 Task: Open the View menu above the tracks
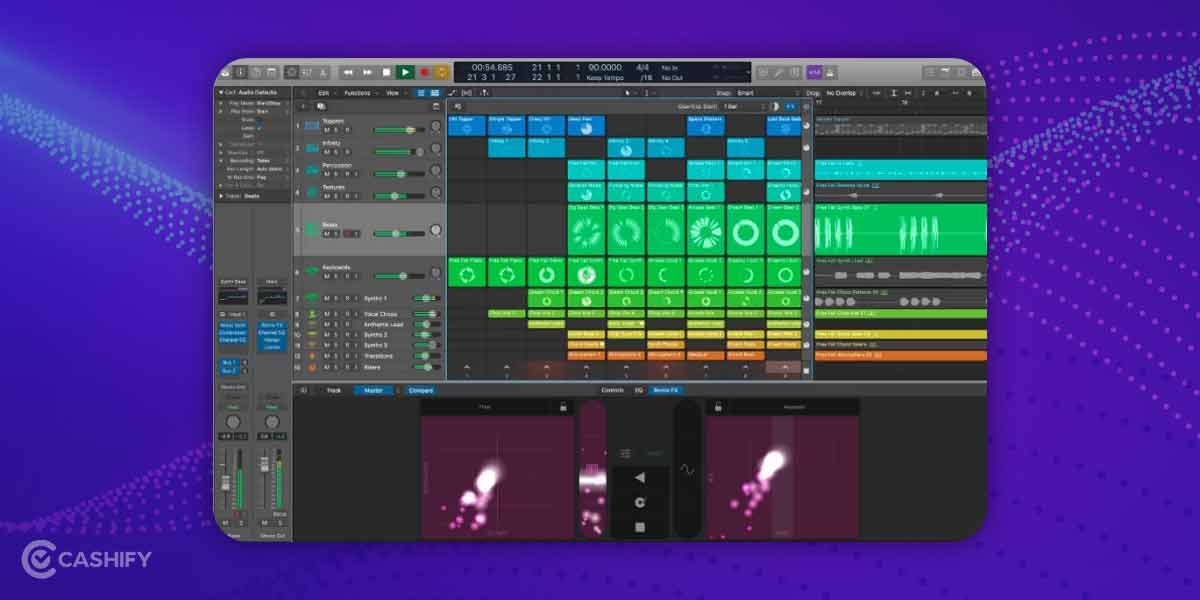394,92
